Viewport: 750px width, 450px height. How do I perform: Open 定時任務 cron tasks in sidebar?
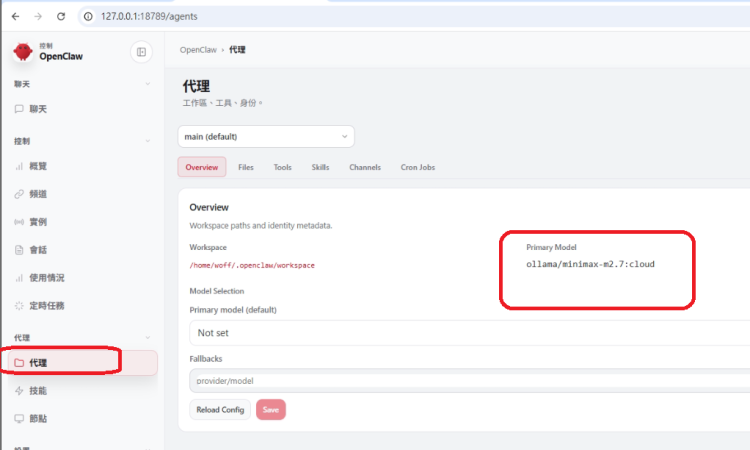tap(46, 306)
